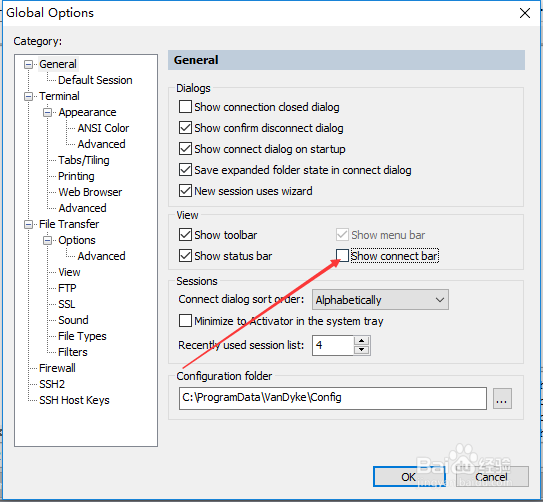
Task: Uncheck Show toolbar option
Action: point(185,235)
